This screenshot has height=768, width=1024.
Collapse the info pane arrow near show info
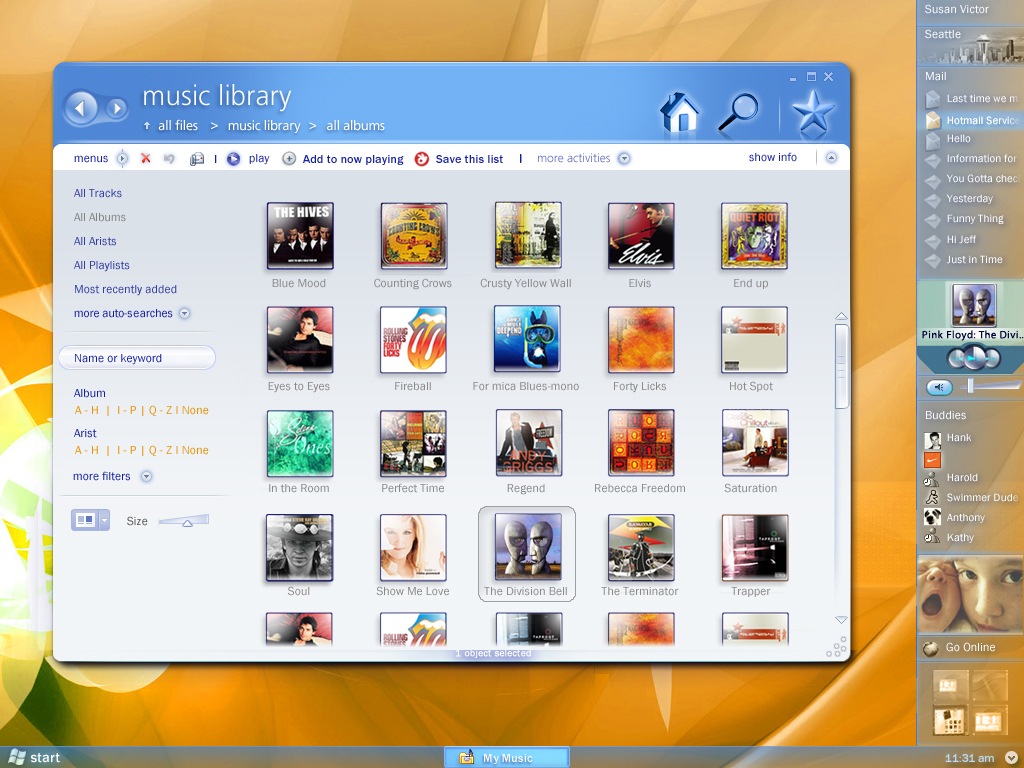click(831, 157)
